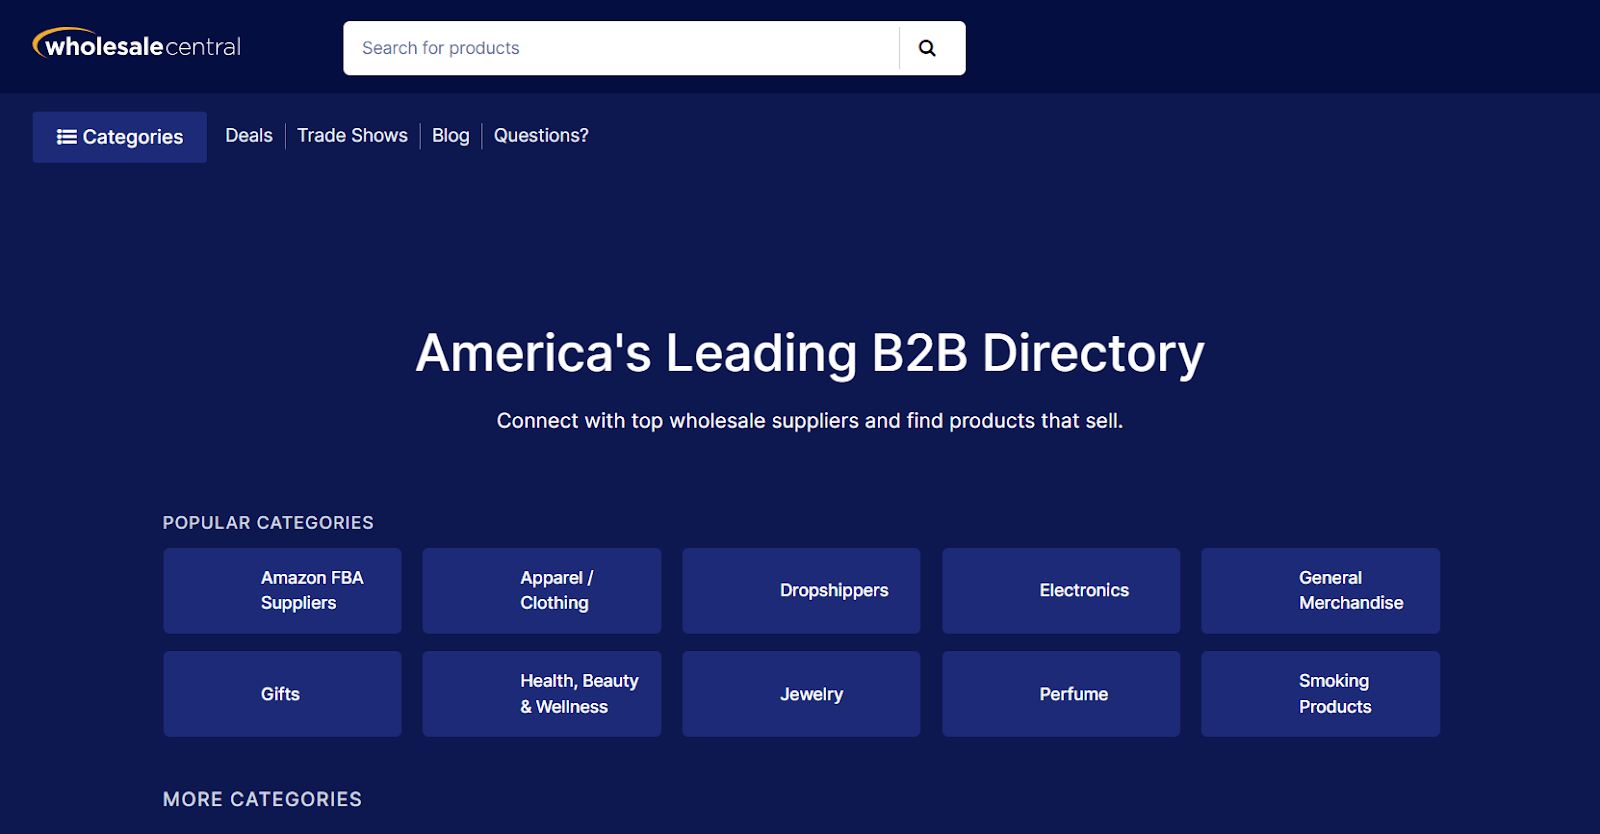1600x834 pixels.
Task: Open General Merchandise category
Action: click(1320, 590)
